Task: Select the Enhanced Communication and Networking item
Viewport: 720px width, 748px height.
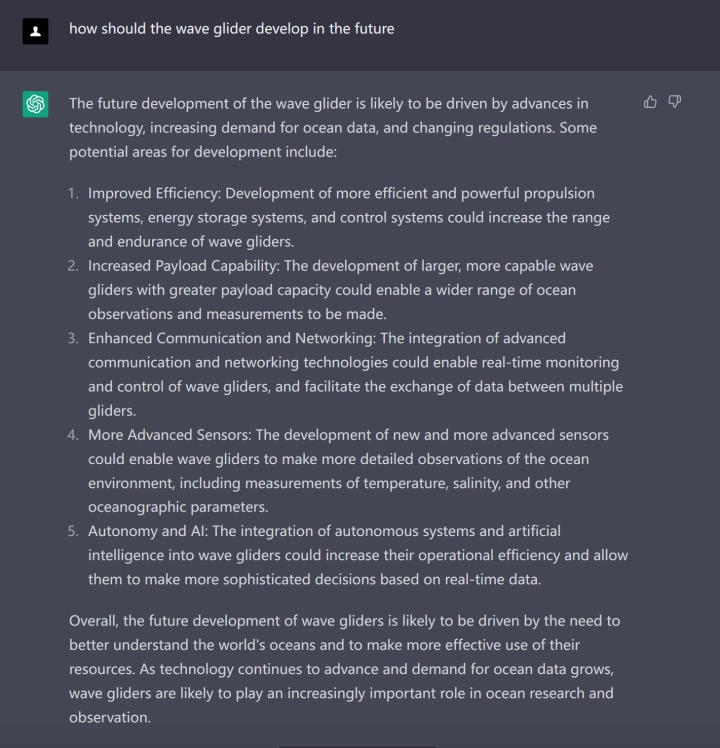Action: coord(355,374)
